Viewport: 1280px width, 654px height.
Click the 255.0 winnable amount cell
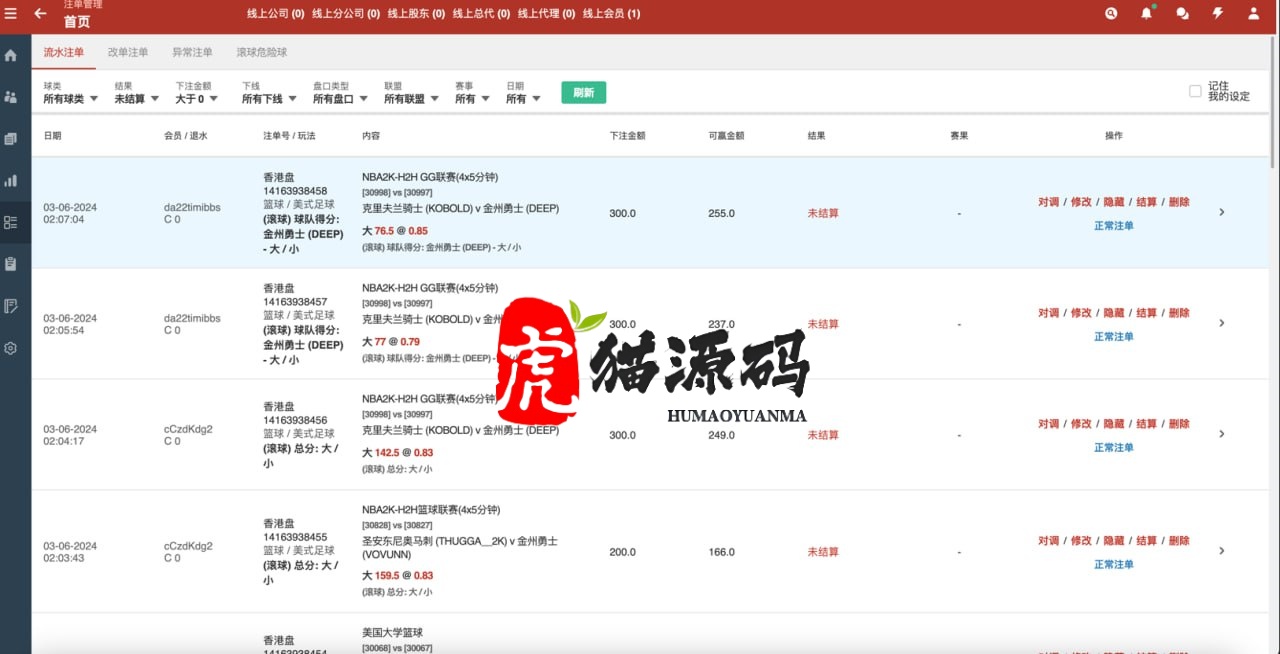(722, 213)
